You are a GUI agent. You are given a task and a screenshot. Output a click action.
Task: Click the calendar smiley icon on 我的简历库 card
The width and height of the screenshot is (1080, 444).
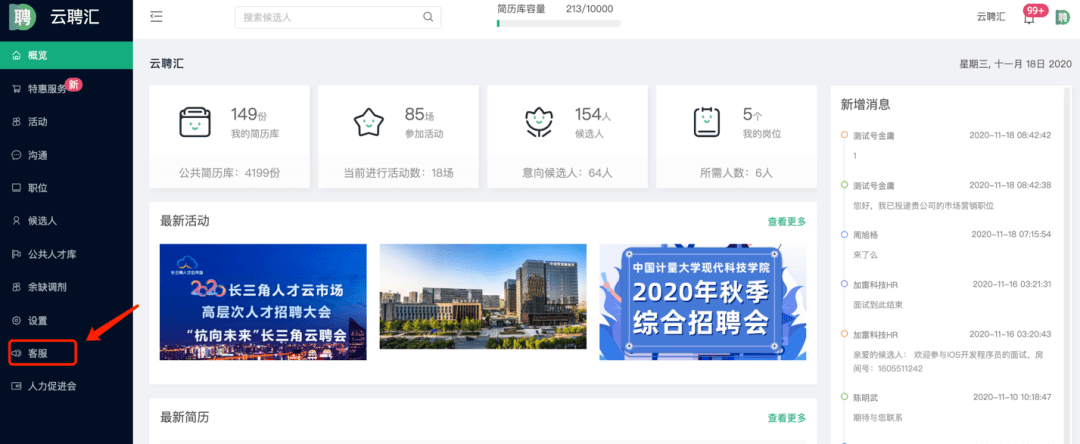click(x=194, y=123)
